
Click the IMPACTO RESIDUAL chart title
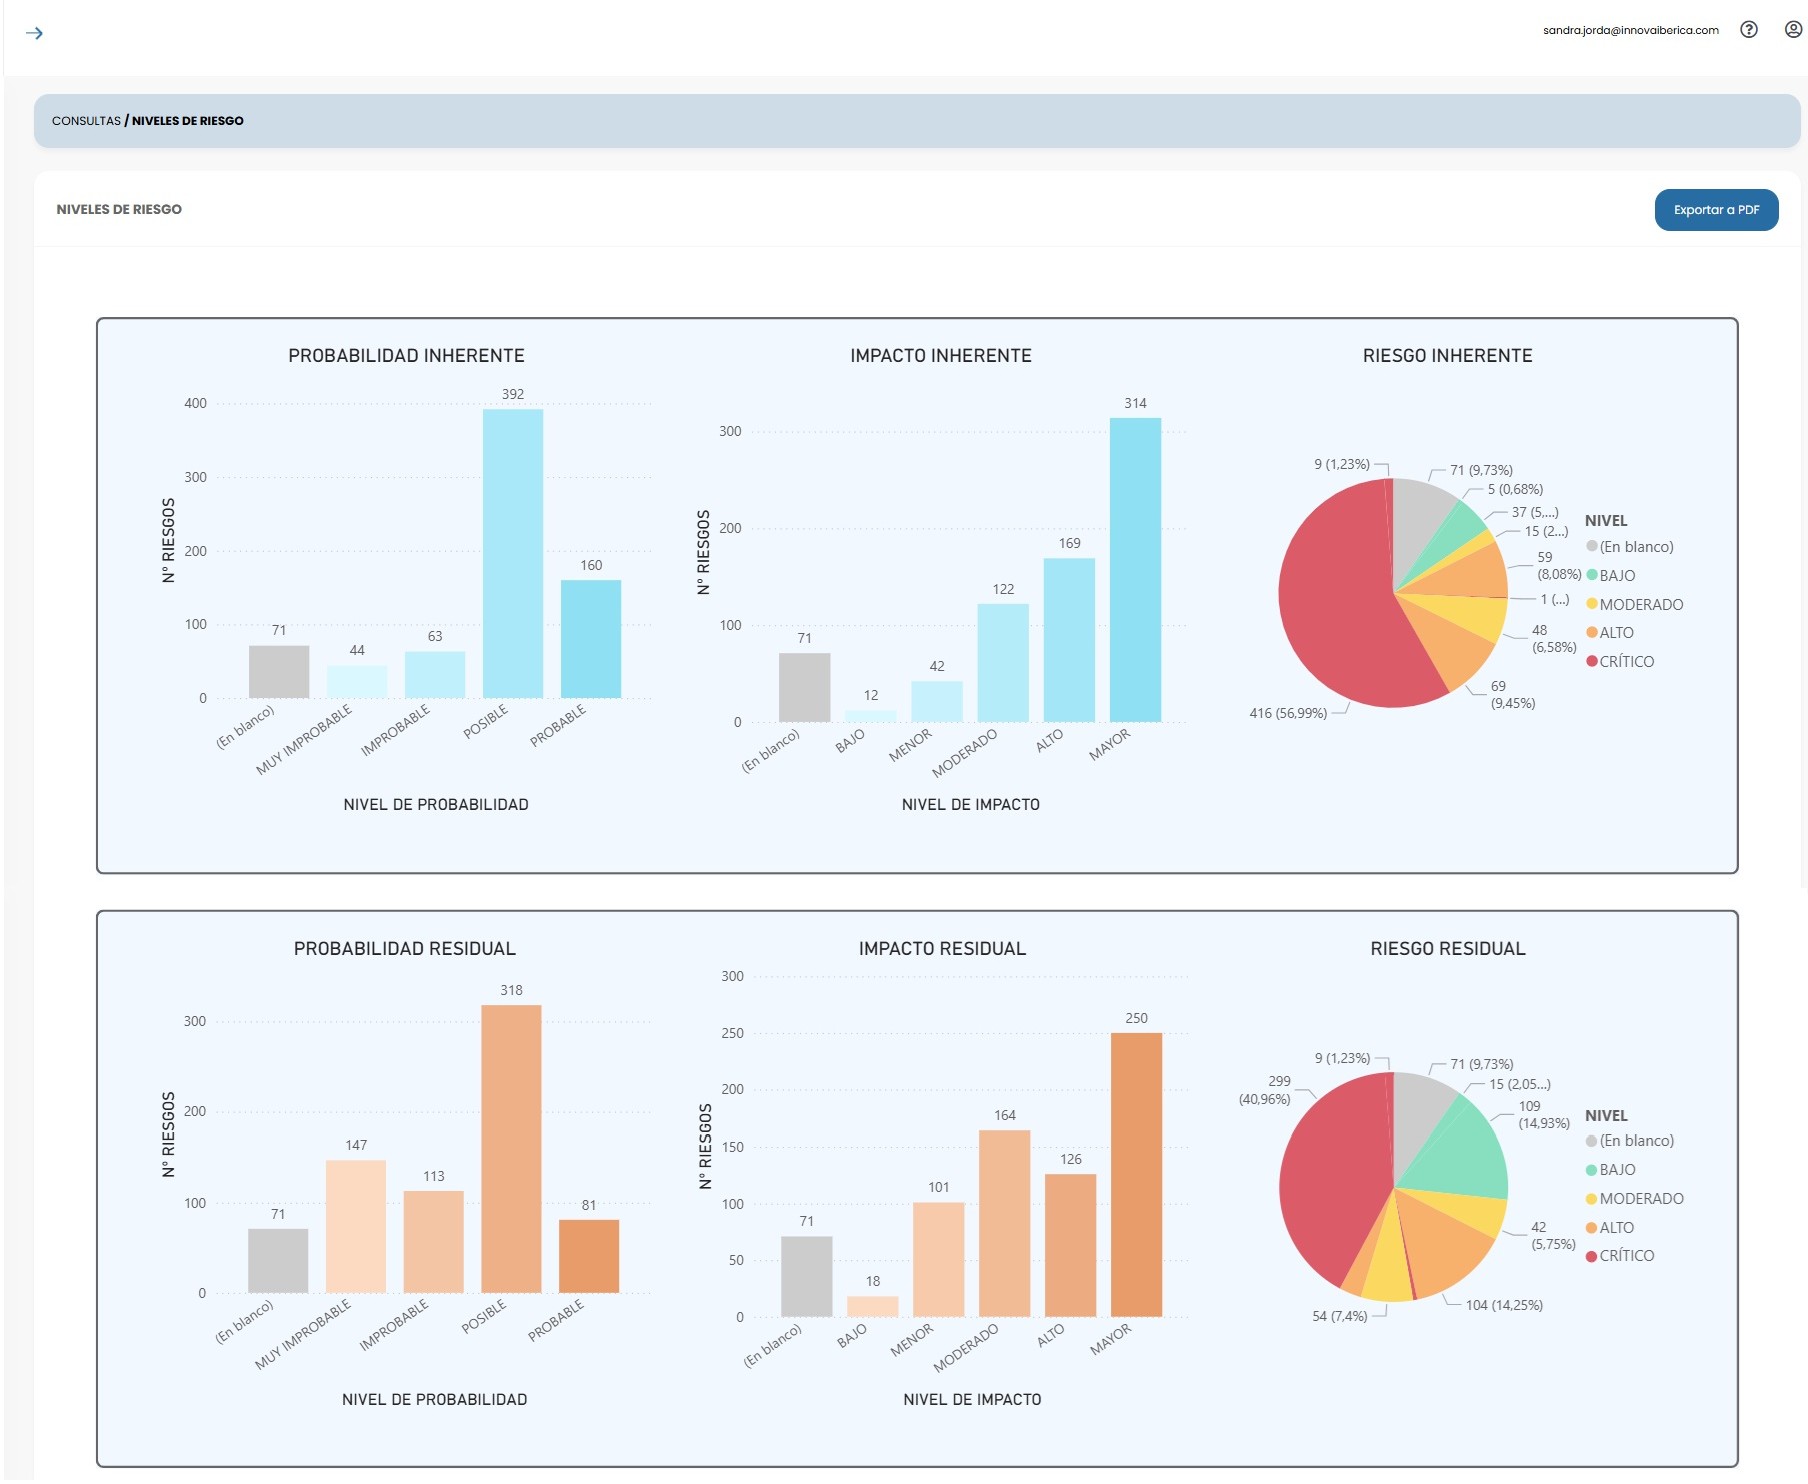942,949
